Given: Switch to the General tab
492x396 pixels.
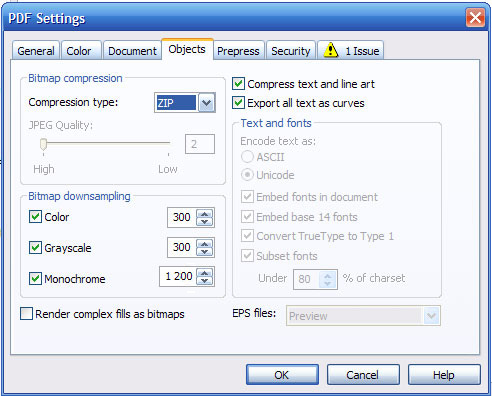Looking at the screenshot, I should coord(36,51).
